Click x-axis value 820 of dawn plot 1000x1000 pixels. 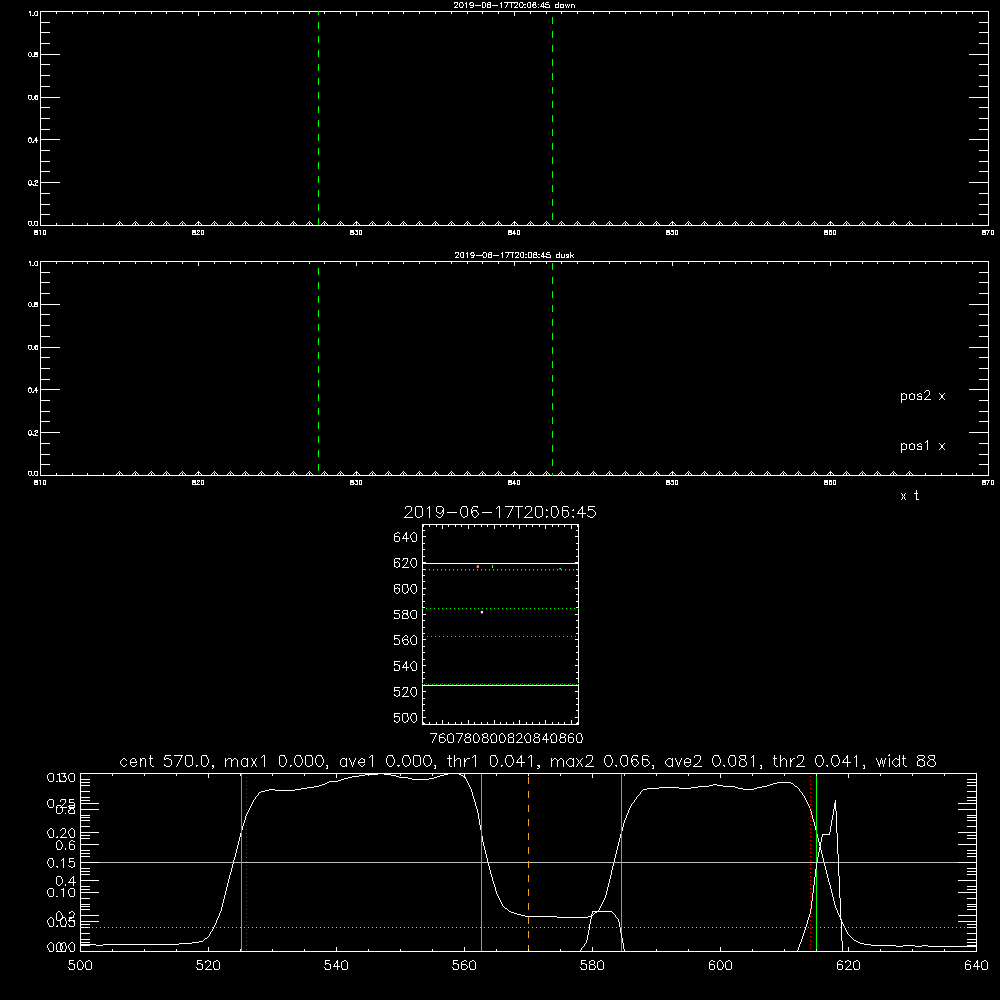[x=198, y=233]
